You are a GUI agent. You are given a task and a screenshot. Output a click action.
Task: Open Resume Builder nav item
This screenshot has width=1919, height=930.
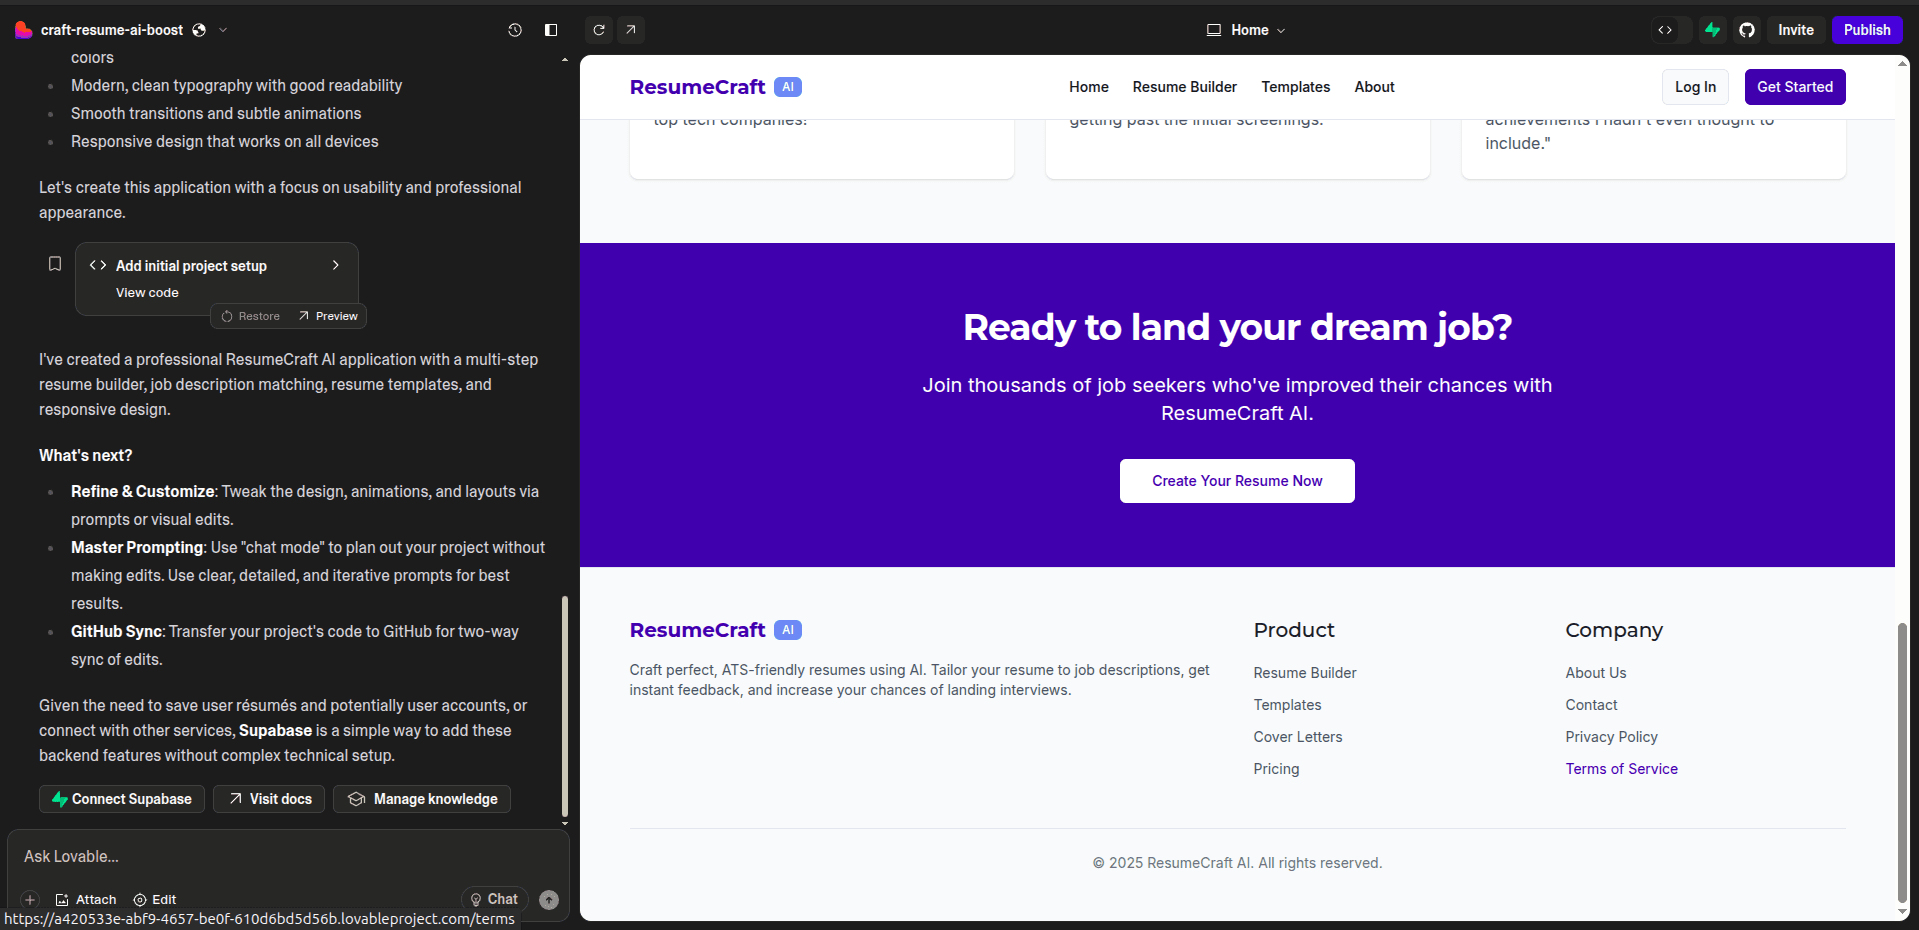tap(1184, 87)
